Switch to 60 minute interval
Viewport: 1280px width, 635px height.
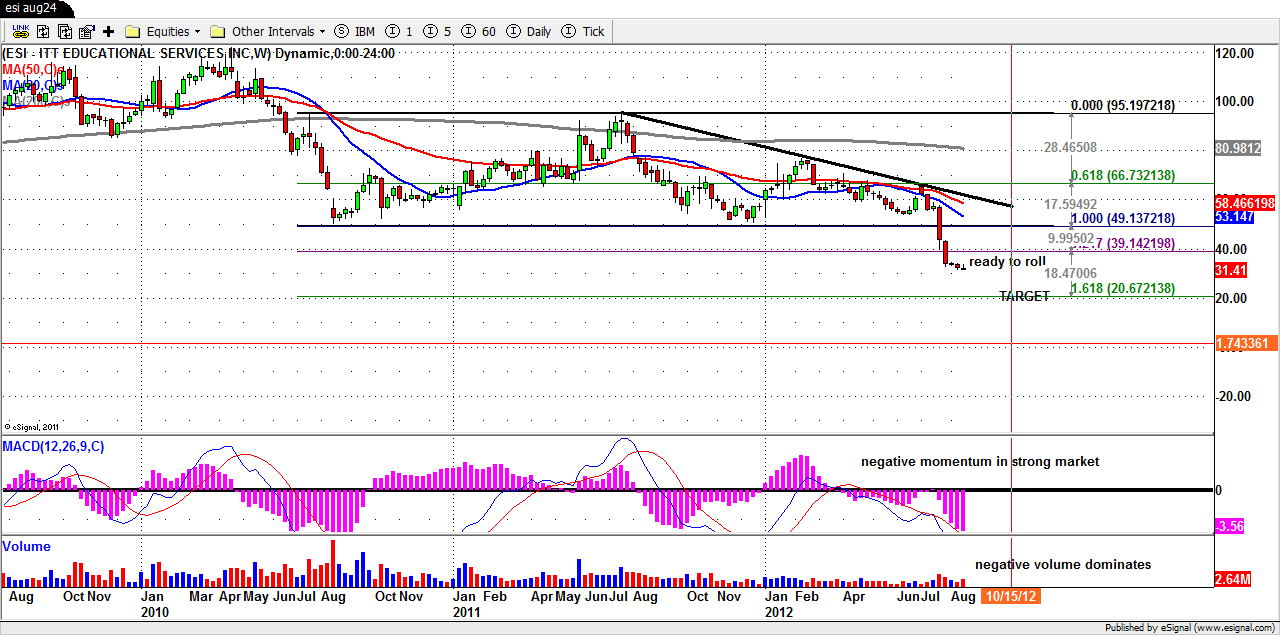coord(480,31)
